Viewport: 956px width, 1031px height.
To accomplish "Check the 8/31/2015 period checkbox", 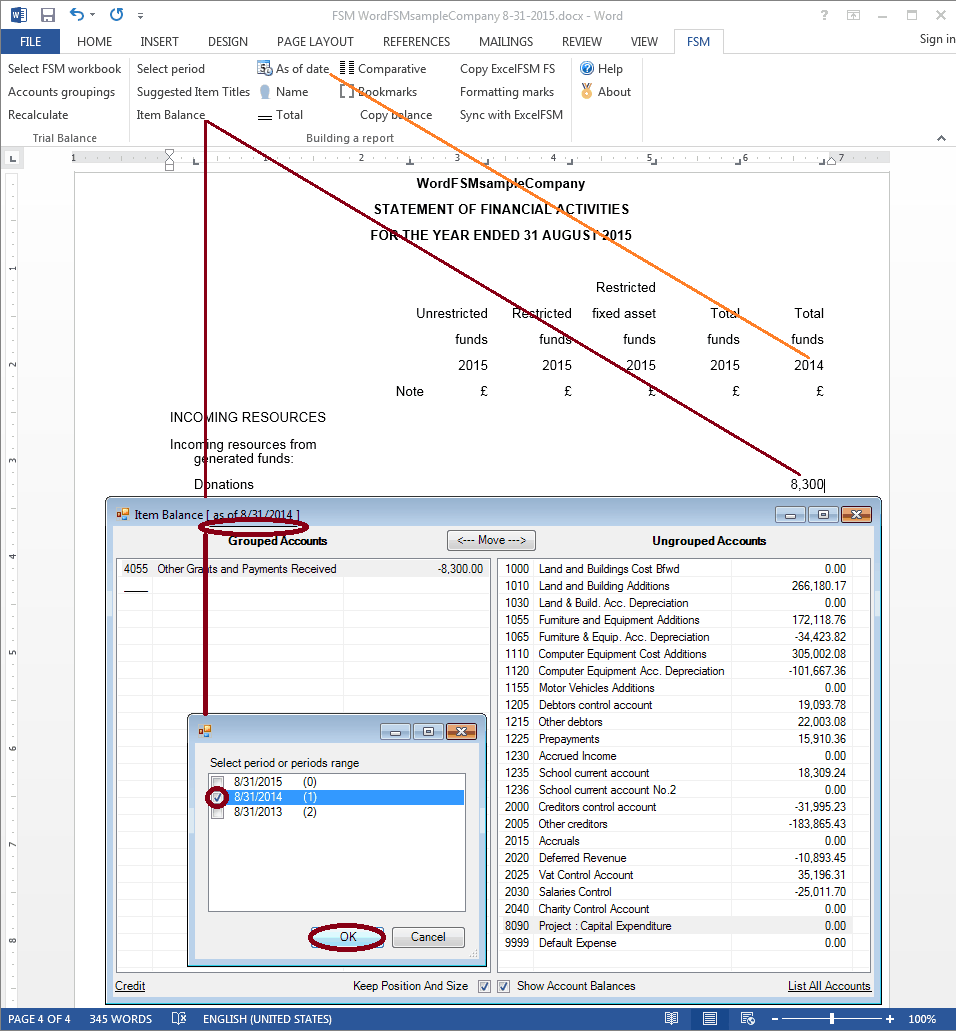I will tap(217, 781).
